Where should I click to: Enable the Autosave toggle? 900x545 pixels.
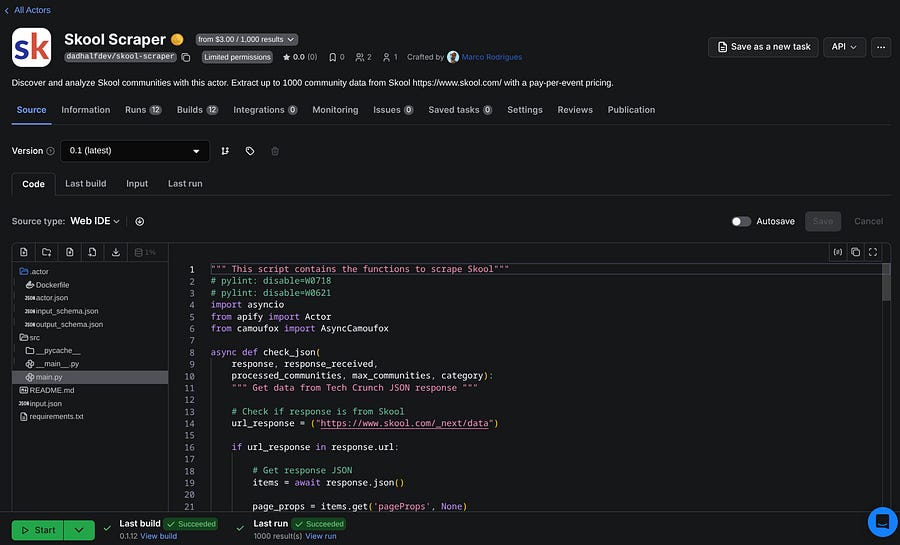[x=741, y=221]
